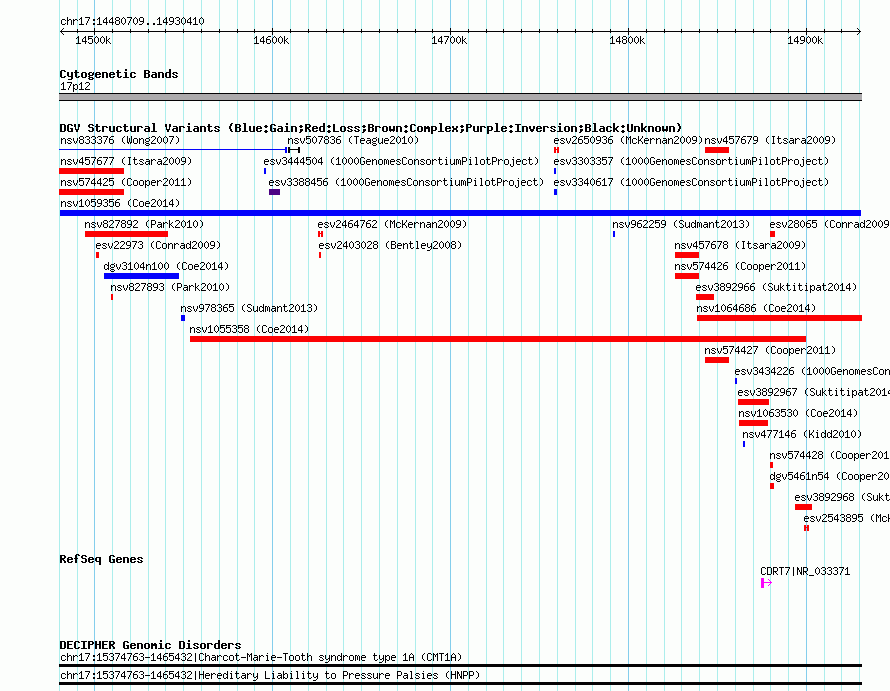This screenshot has height=691, width=890.
Task: Click esv3388456 purple inversion bar
Action: click(274, 192)
